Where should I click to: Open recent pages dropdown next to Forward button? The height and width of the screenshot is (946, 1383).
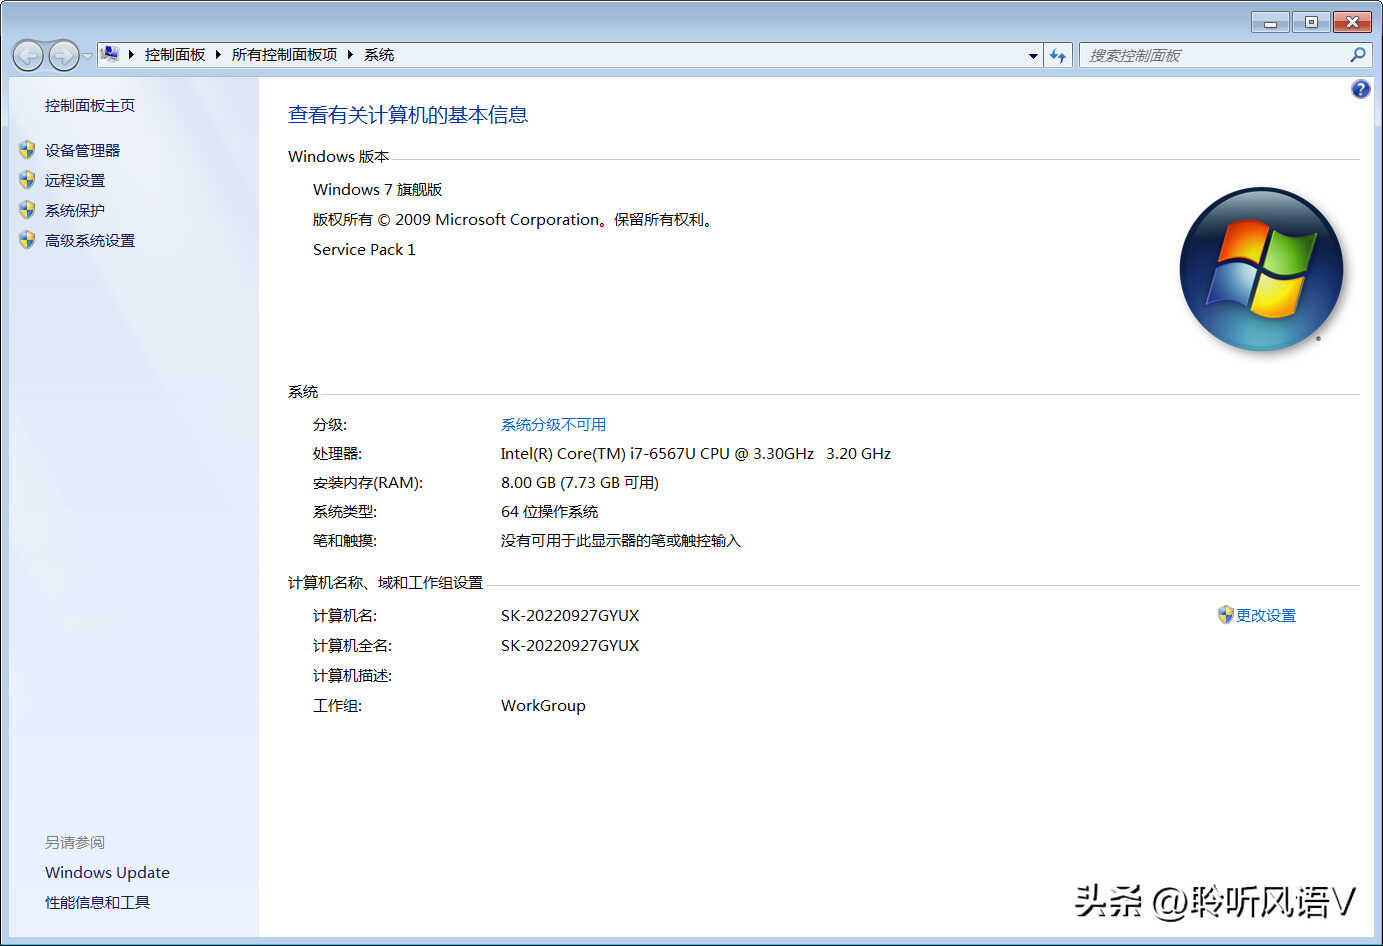88,56
